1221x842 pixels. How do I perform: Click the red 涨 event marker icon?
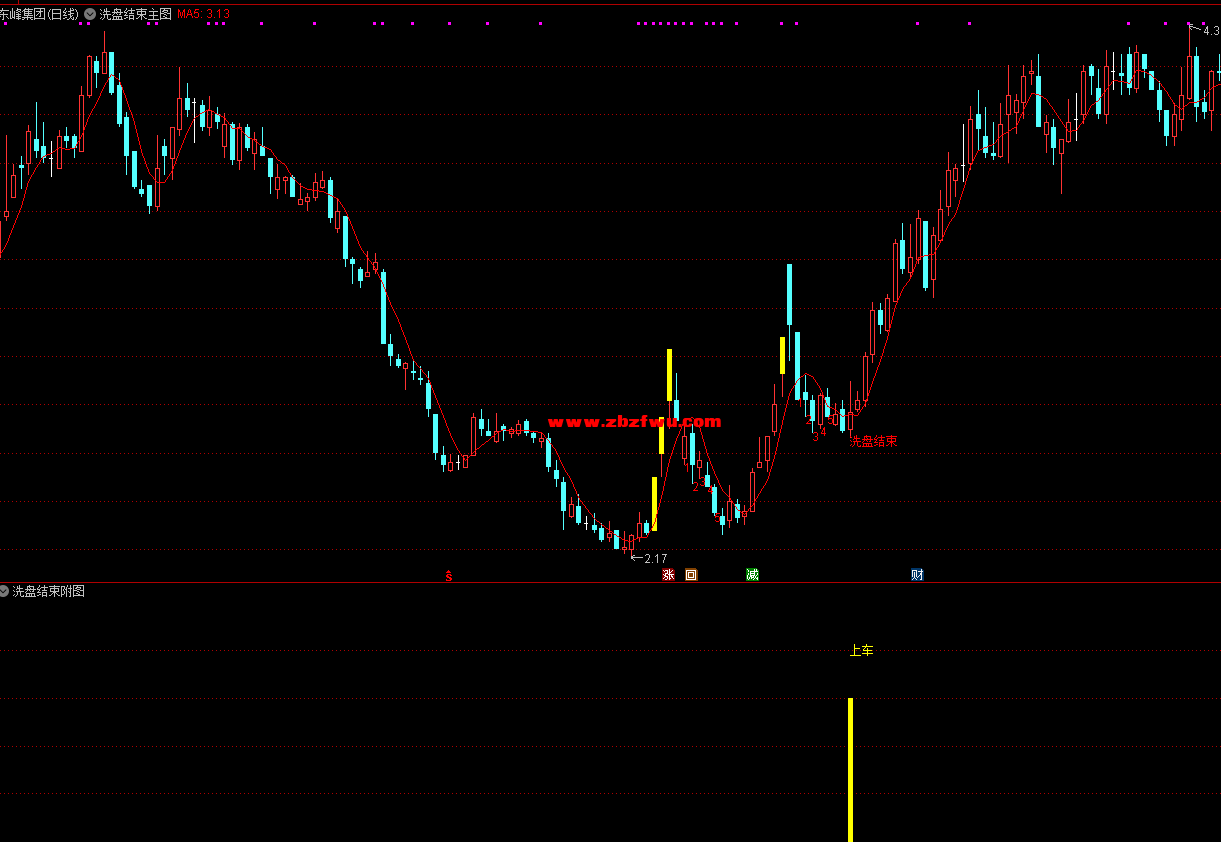[x=668, y=575]
